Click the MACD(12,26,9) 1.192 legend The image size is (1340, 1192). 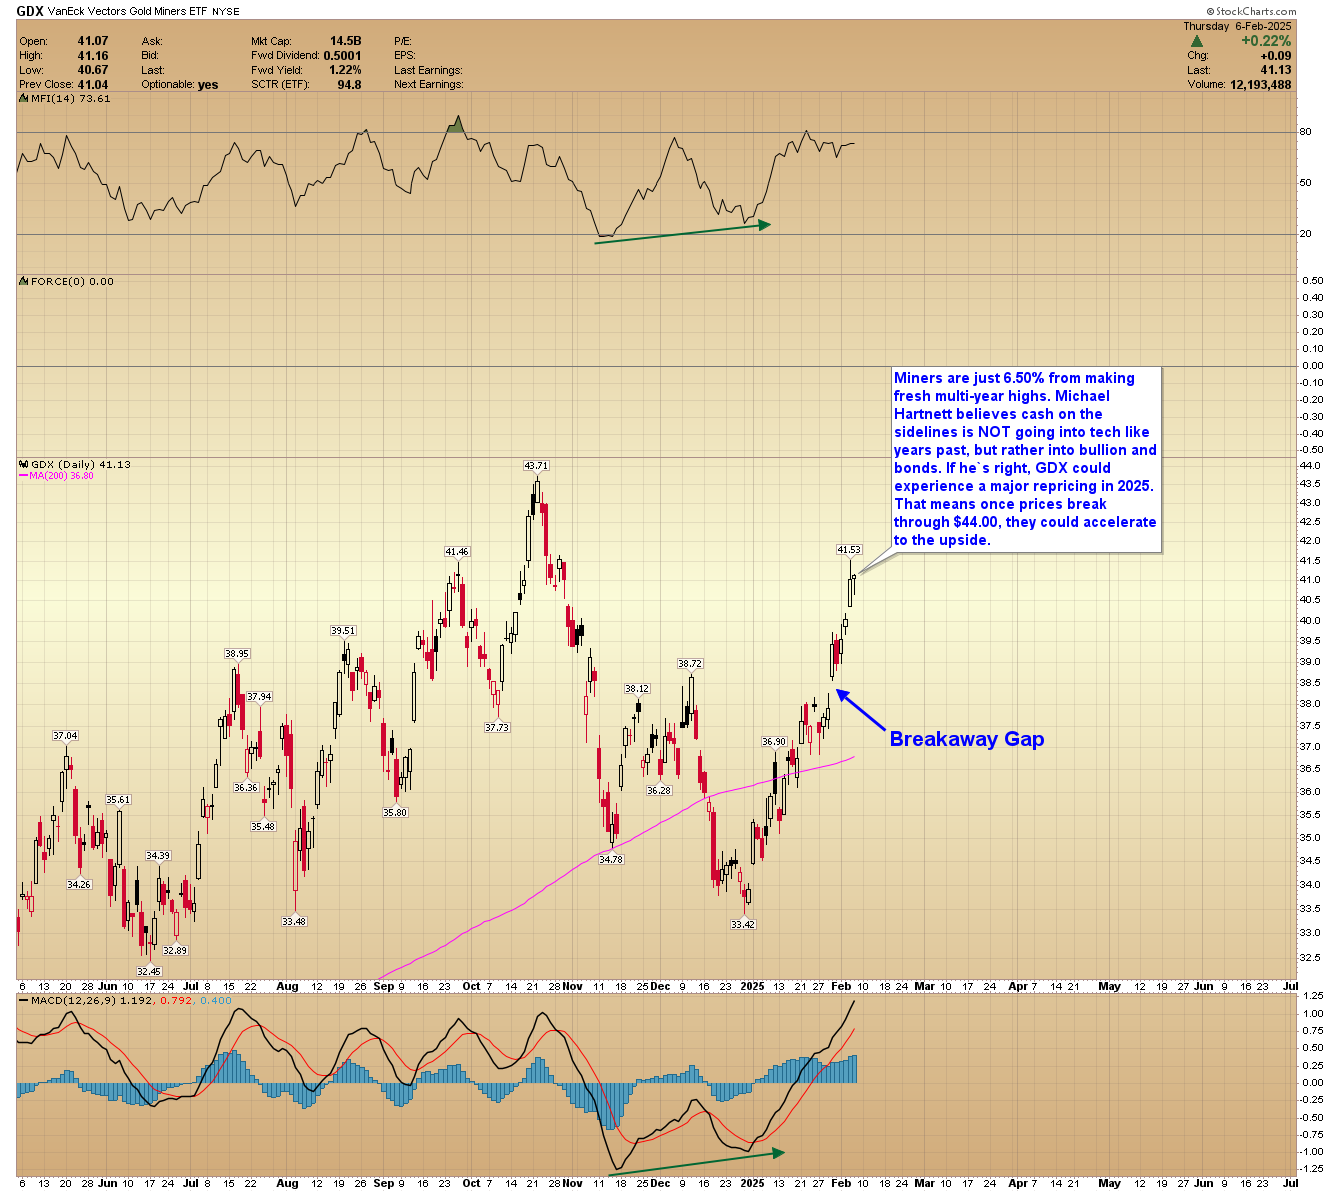coord(90,1000)
